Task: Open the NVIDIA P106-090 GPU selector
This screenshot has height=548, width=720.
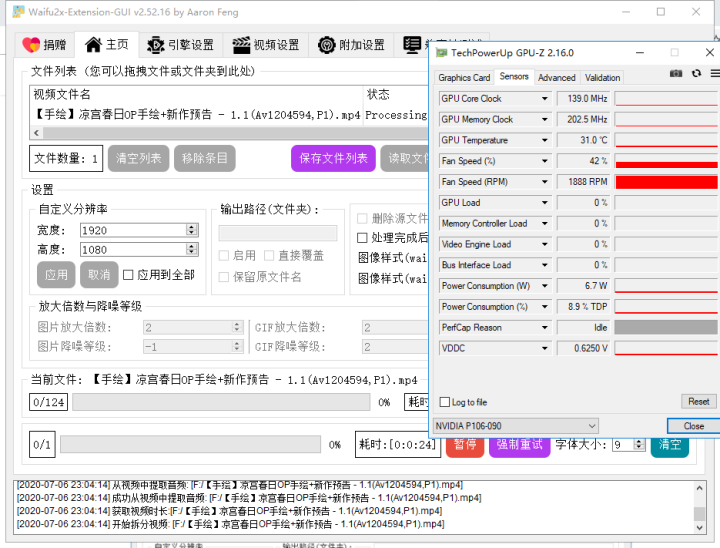Action: pyautogui.click(x=516, y=426)
